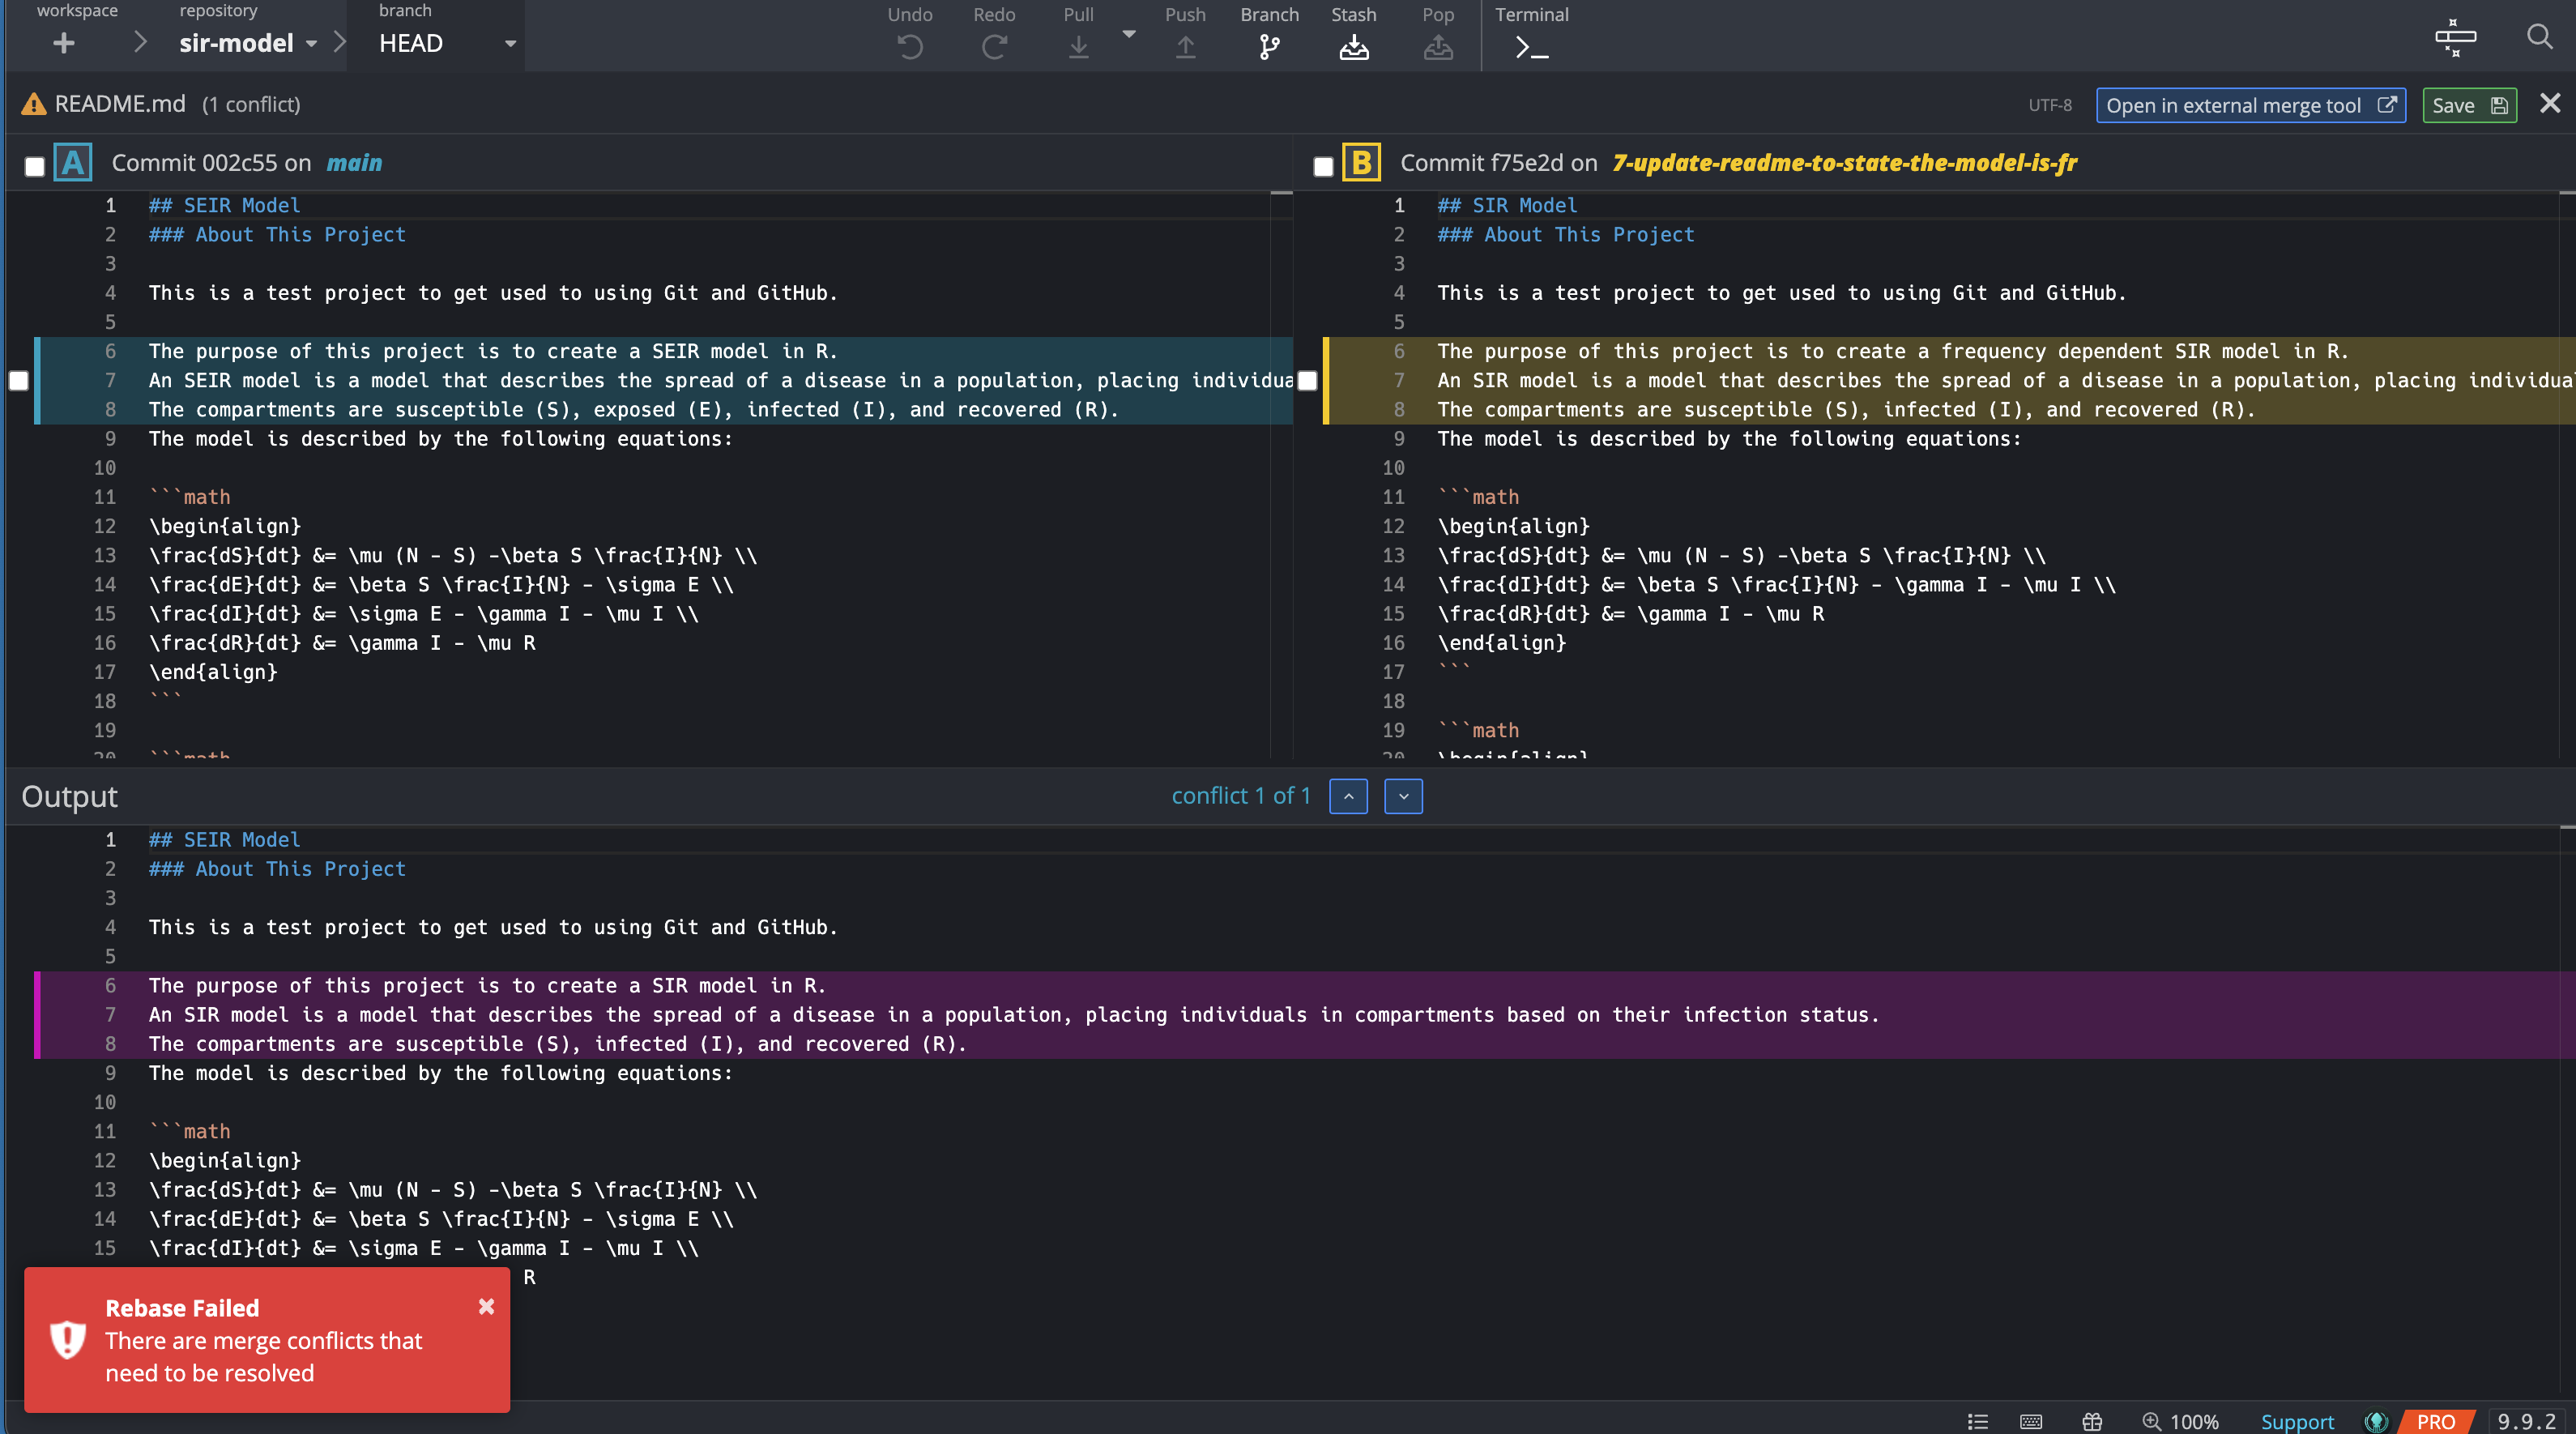The width and height of the screenshot is (2576, 1434).
Task: Click Open in external merge tool
Action: 2249,105
